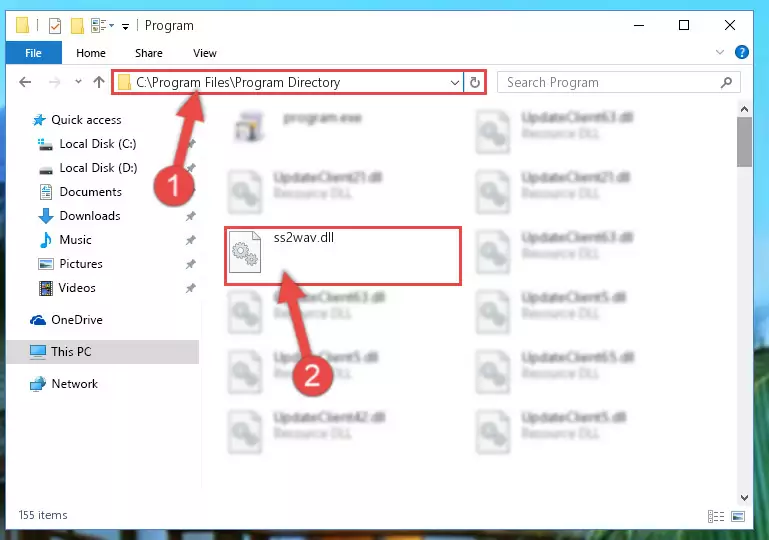The height and width of the screenshot is (540, 769).
Task: Click the folder icon in title bar
Action: coord(23,25)
